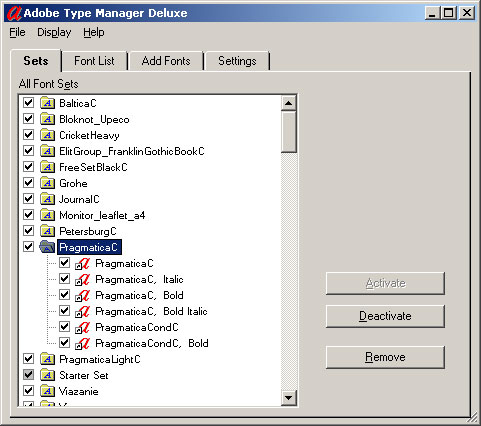Click the Remove button
481x426 pixels.
[x=385, y=357]
